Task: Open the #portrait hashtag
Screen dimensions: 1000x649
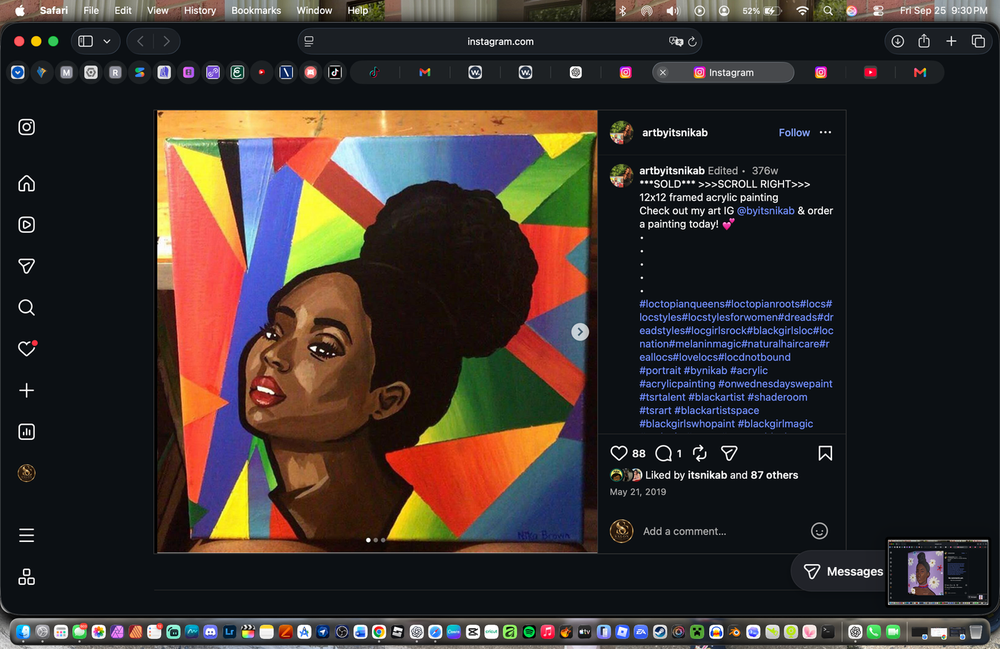Action: pyautogui.click(x=660, y=370)
